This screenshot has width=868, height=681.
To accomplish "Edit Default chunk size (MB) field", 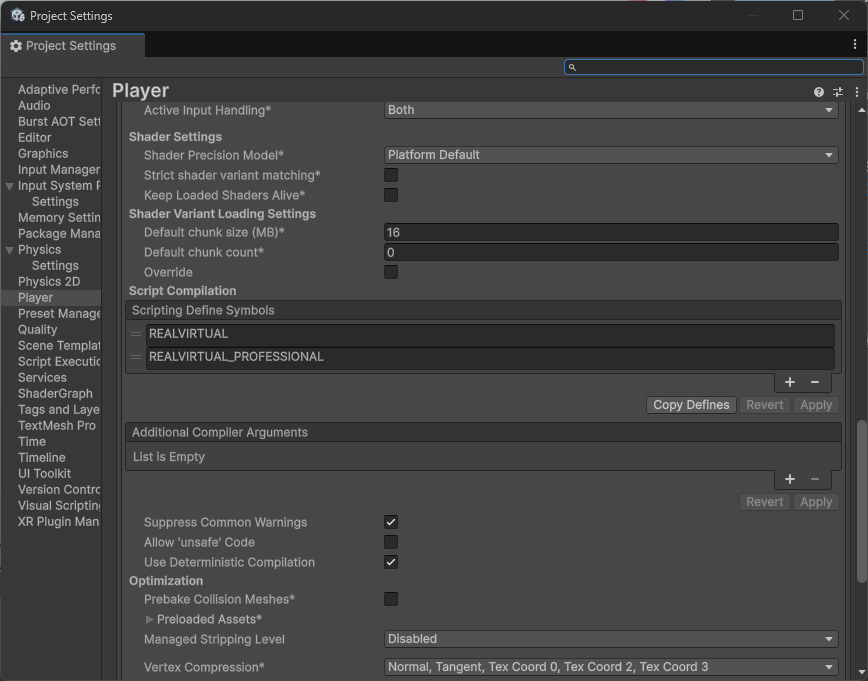I will [611, 233].
